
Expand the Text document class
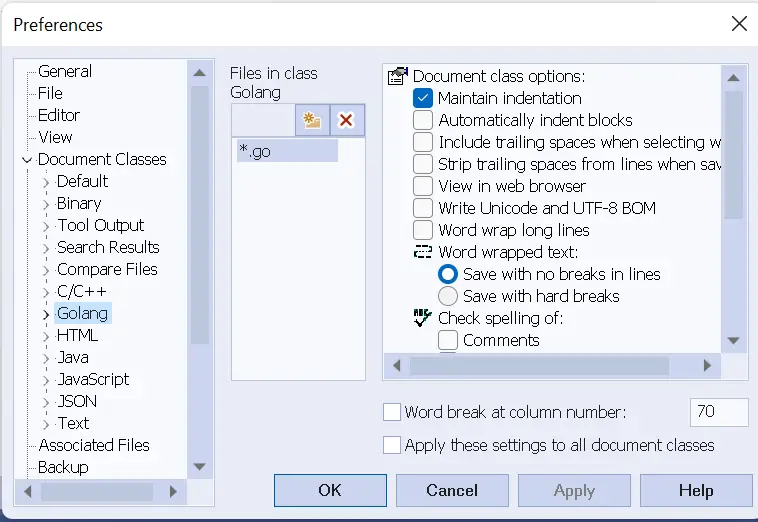[46, 424]
